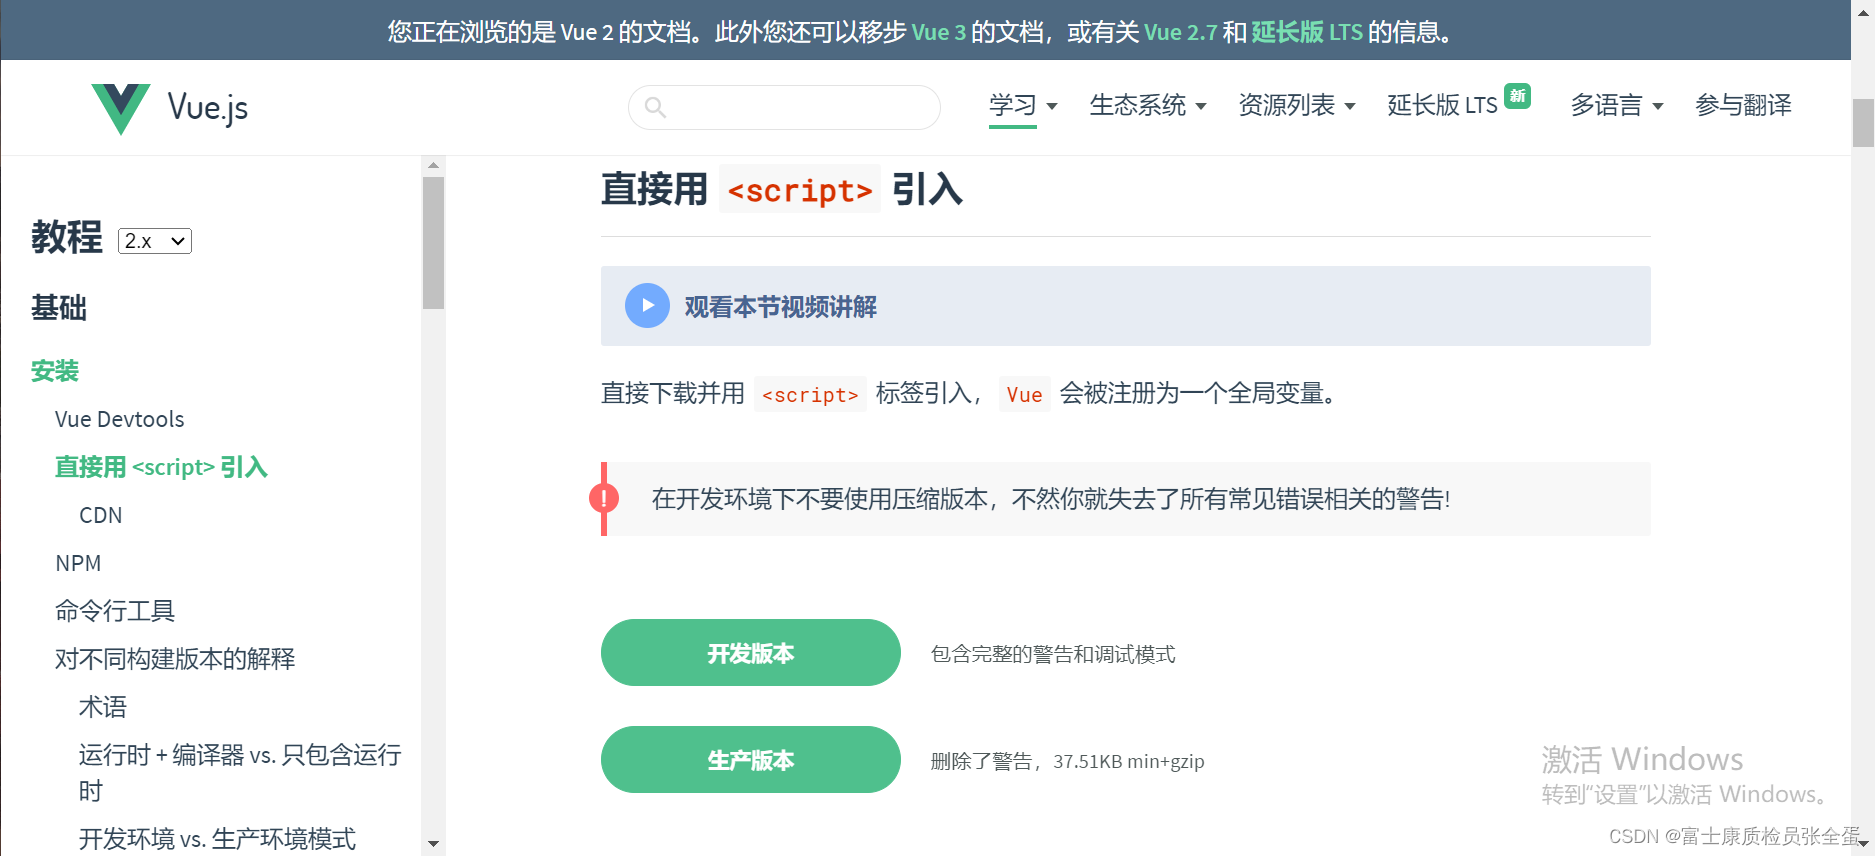
Task: Open the 参与翻译 menu item
Action: click(1744, 105)
